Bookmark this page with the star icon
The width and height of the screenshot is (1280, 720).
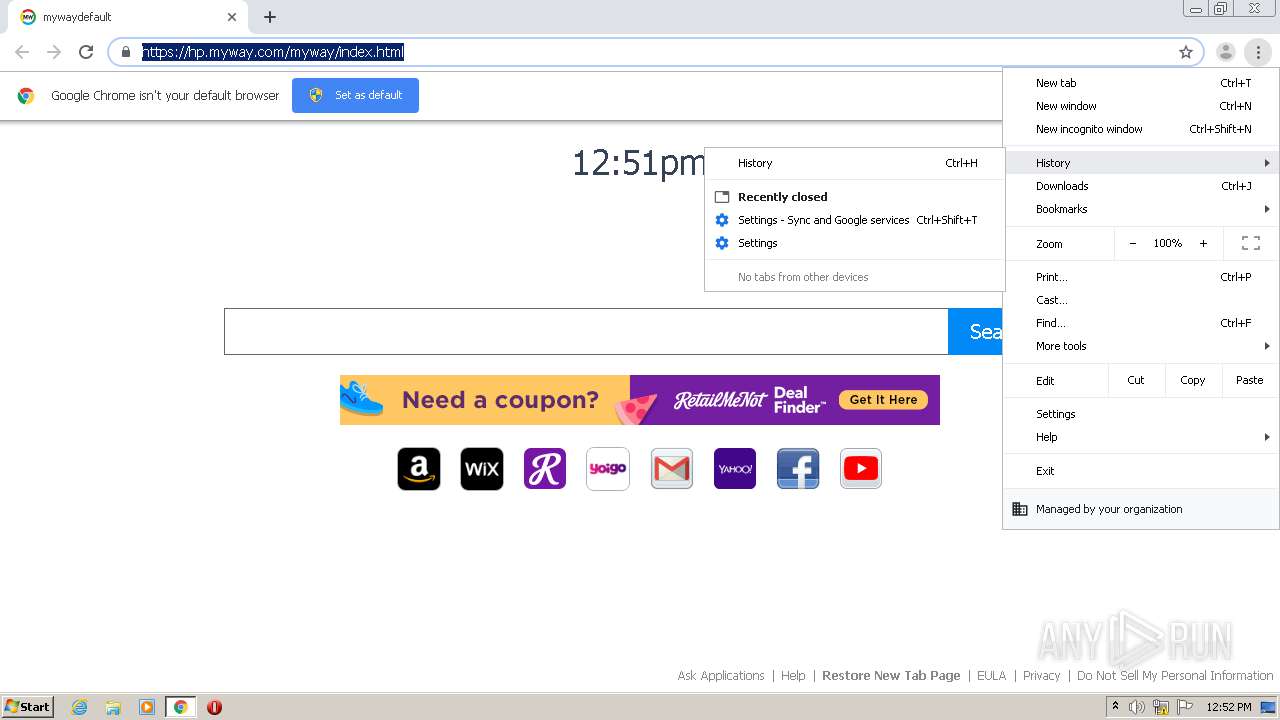click(x=1186, y=52)
